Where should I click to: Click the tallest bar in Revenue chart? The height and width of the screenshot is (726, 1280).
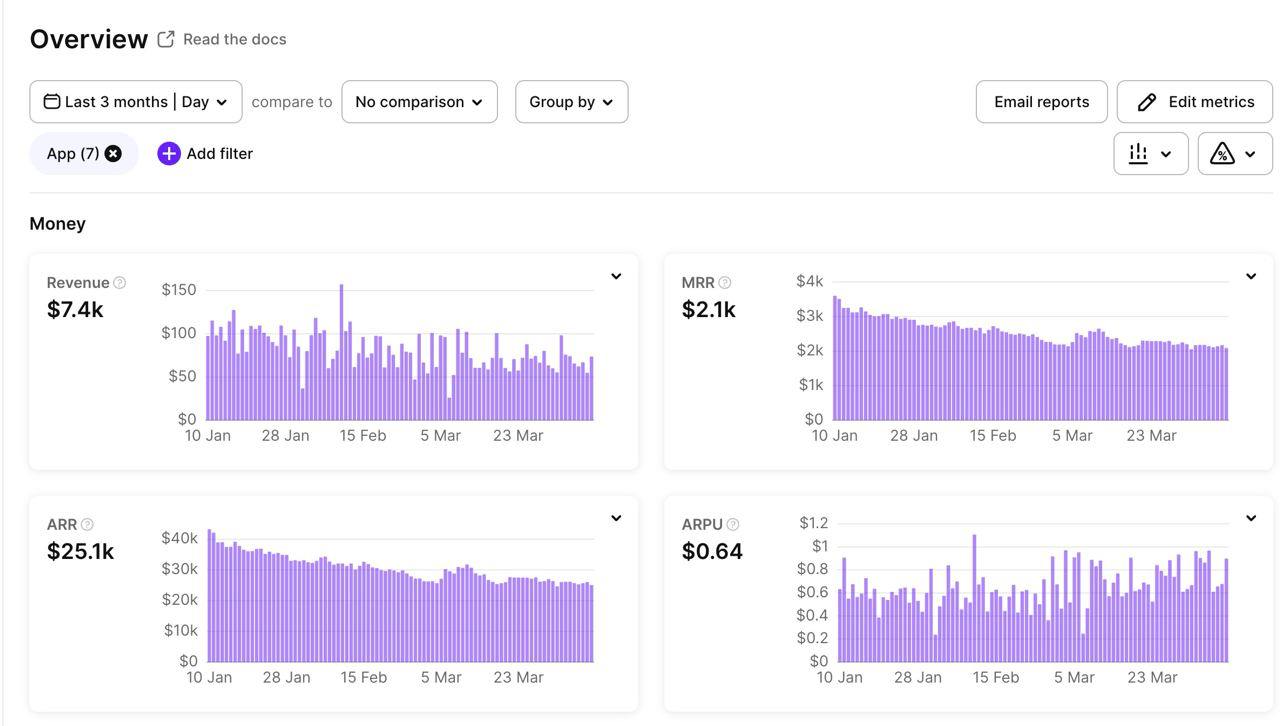(341, 350)
